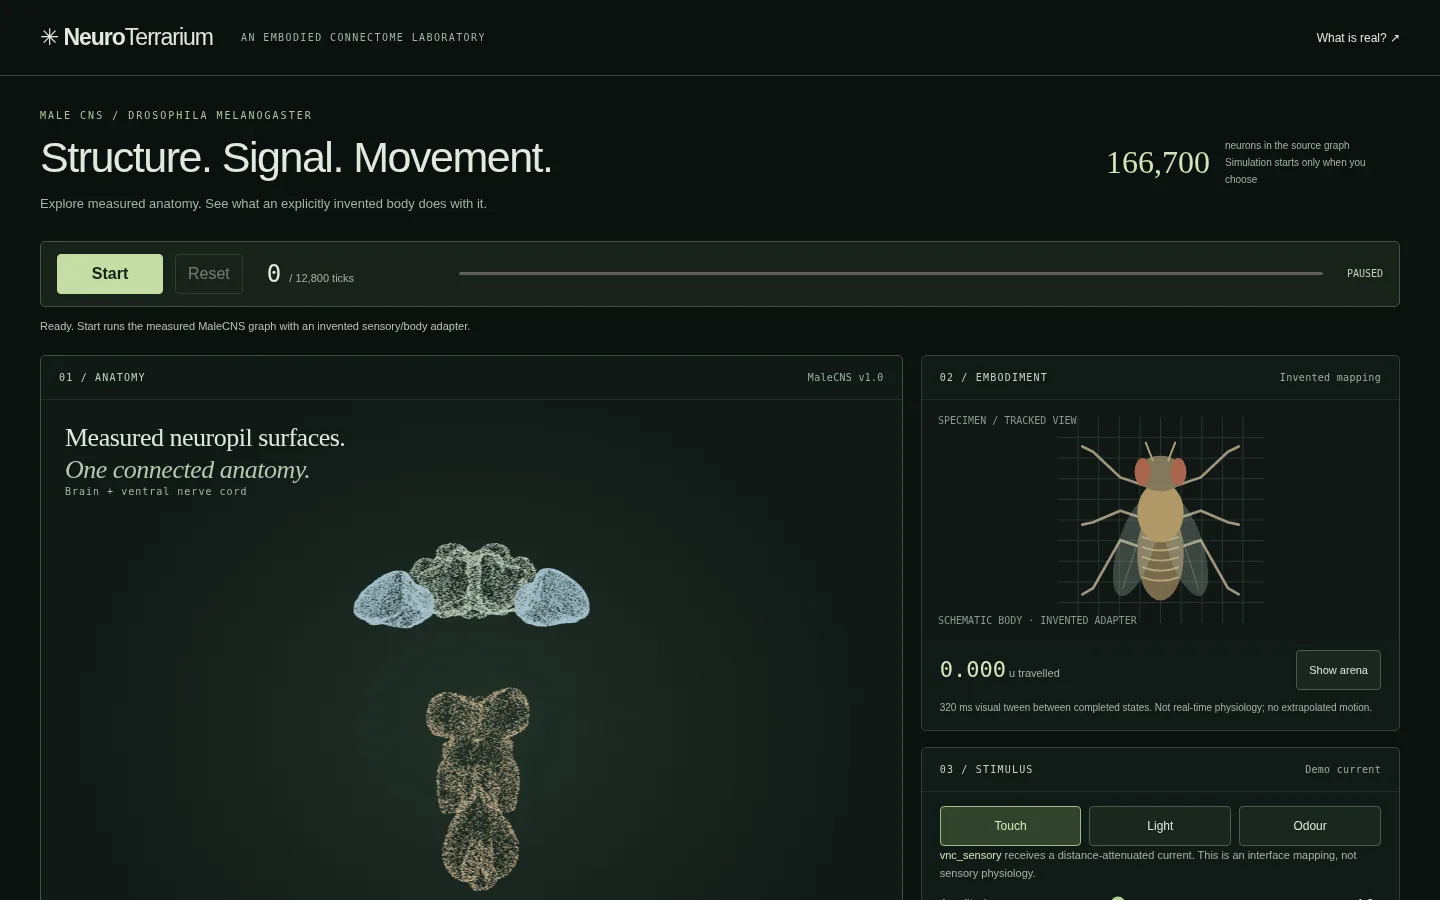Start the simulation
This screenshot has height=900, width=1440.
point(110,274)
